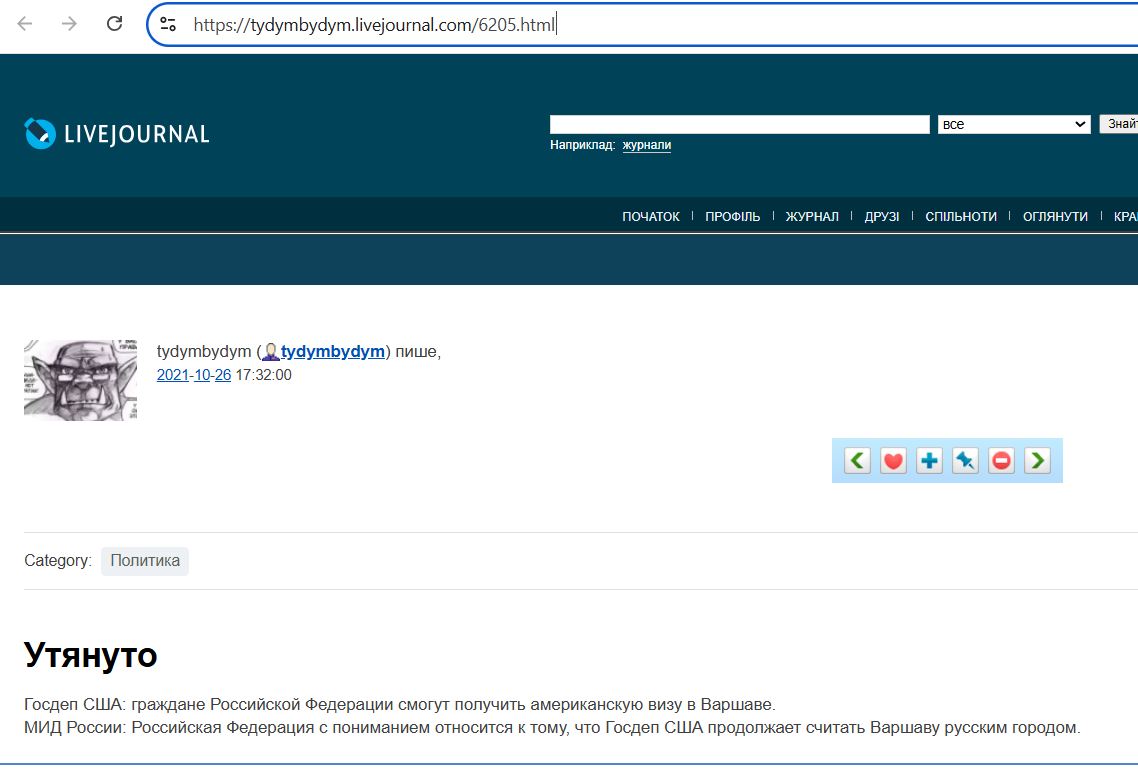Click the LiveJournal logo
This screenshot has width=1138, height=776.
[117, 134]
